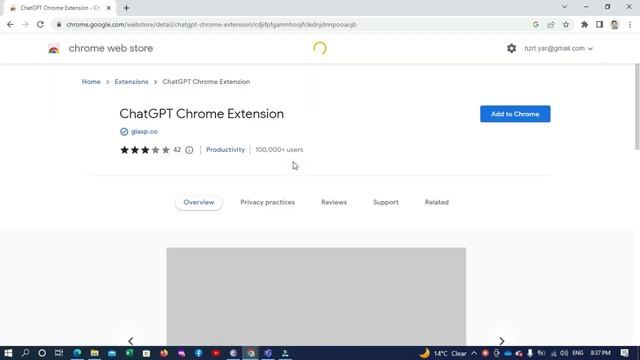The width and height of the screenshot is (640, 360).
Task: Open the Productivity category link
Action: 225,150
